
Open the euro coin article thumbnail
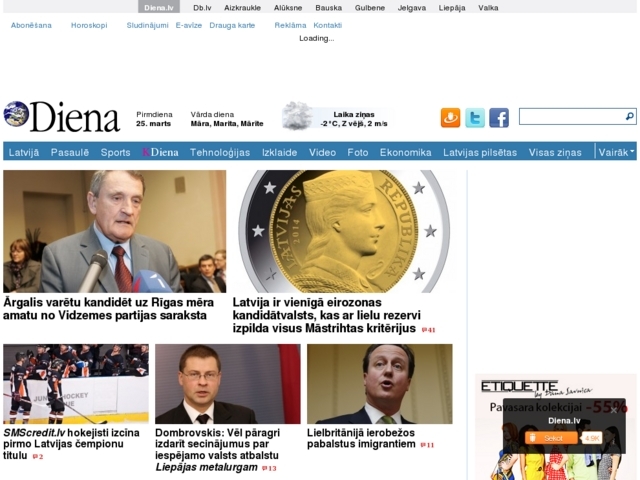[345, 231]
